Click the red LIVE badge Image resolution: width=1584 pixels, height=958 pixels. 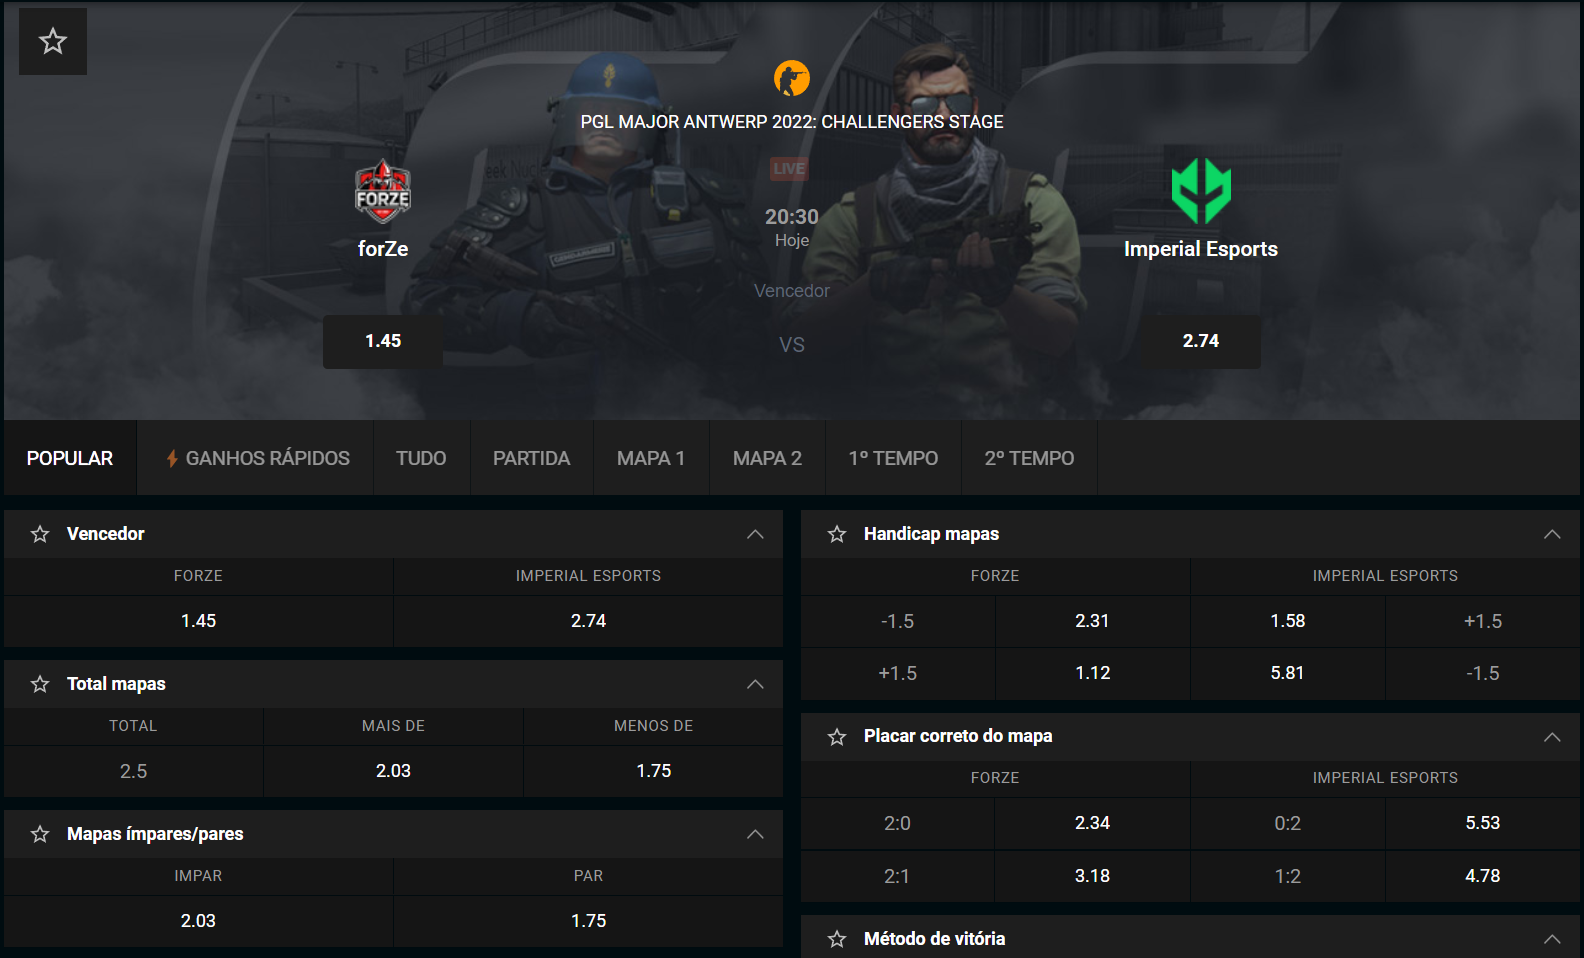[x=789, y=169]
